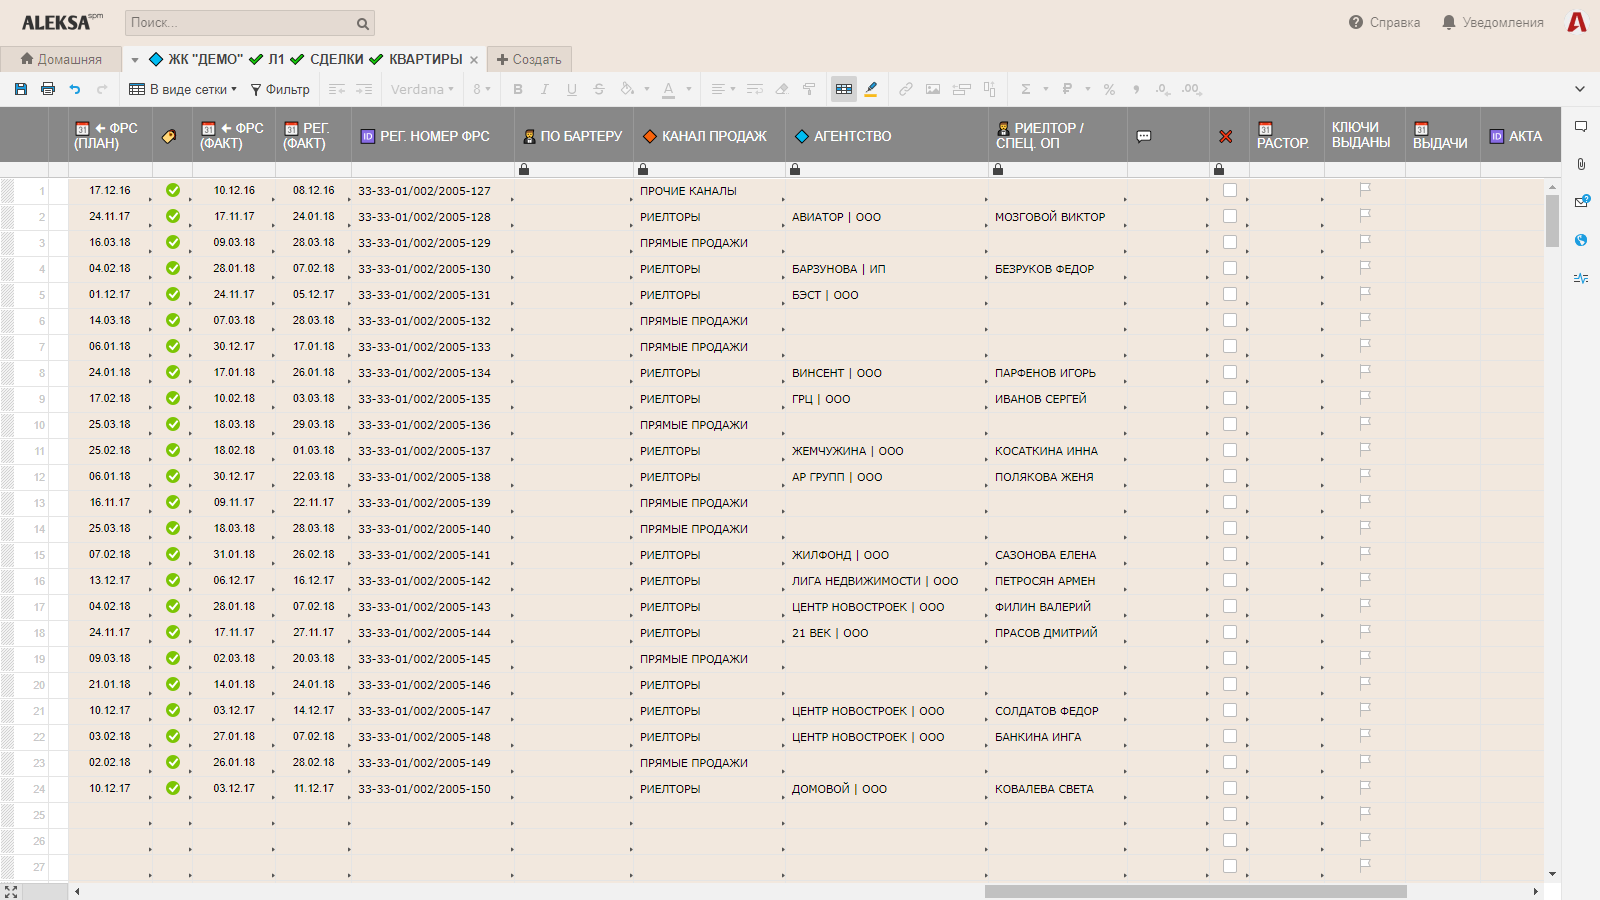
Task: Click the Создать new tab button
Action: coord(530,59)
